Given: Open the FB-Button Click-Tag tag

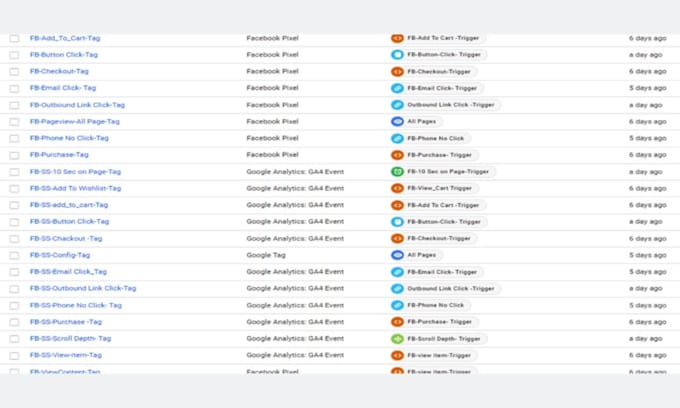Looking at the screenshot, I should tap(64, 55).
